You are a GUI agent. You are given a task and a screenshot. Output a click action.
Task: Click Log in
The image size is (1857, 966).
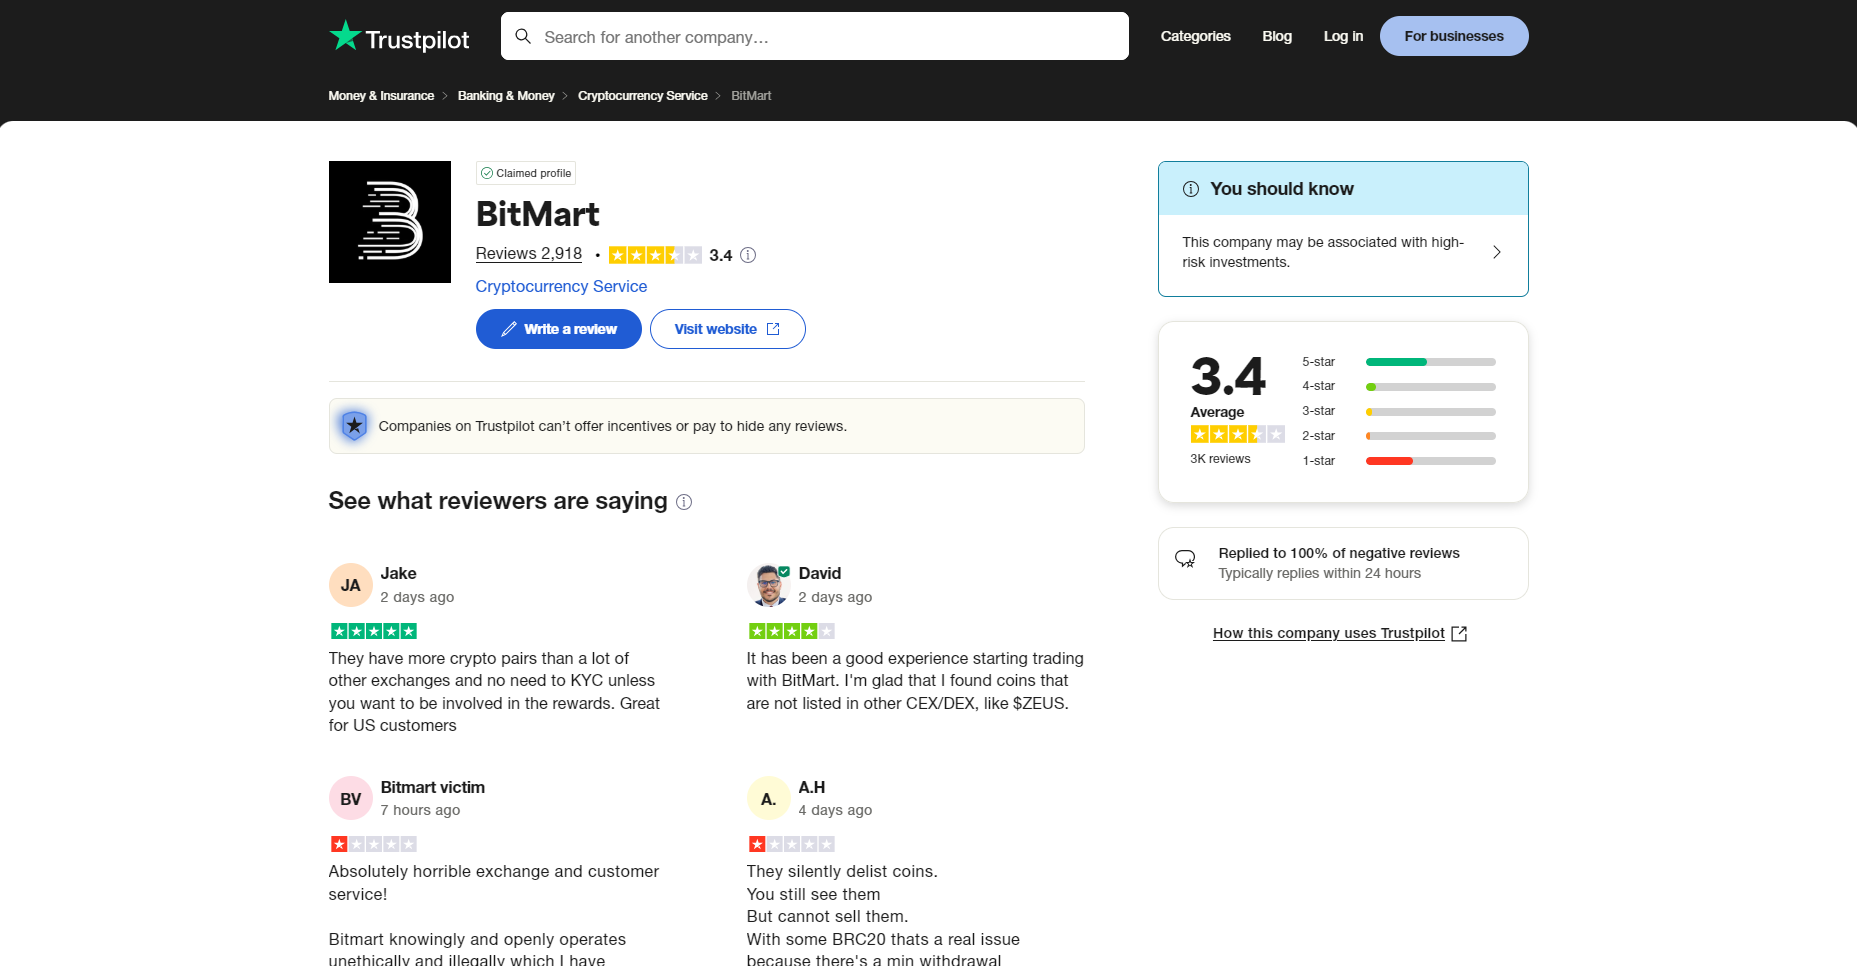pos(1343,36)
